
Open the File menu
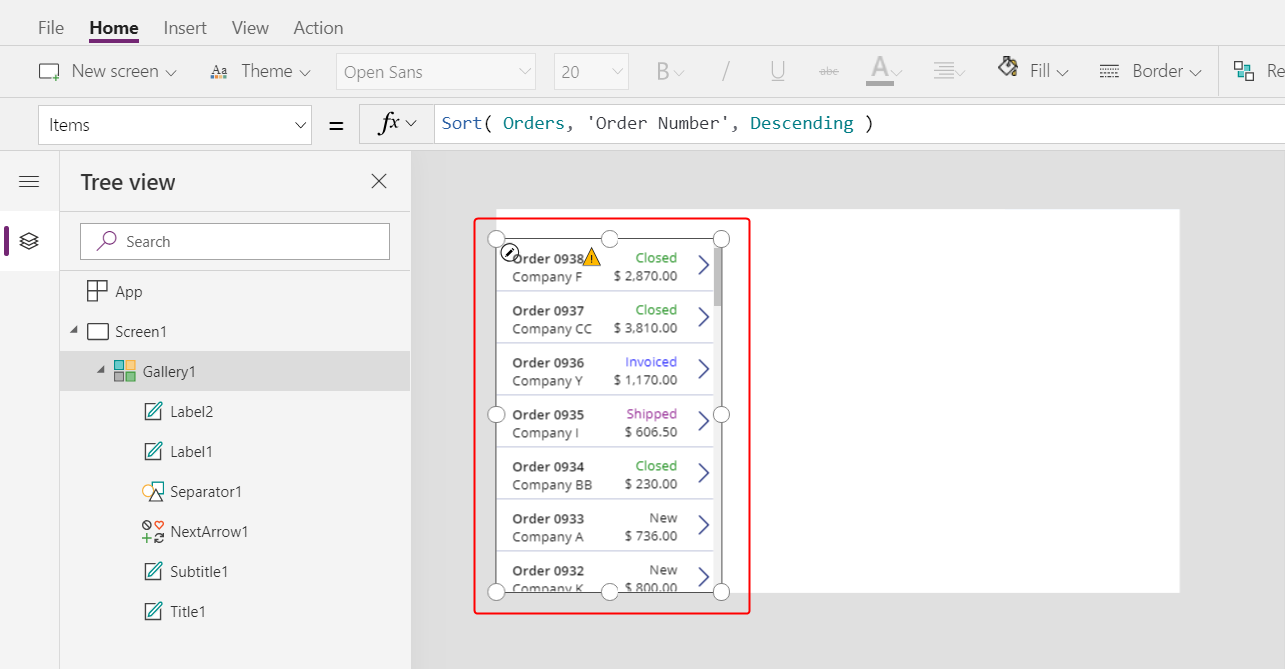pyautogui.click(x=51, y=28)
